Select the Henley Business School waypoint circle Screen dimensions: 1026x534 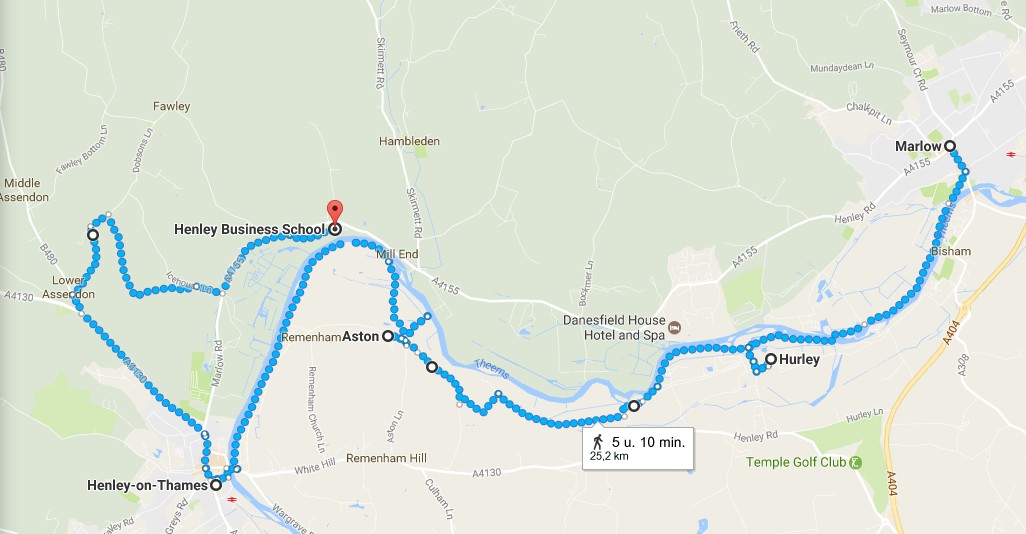[334, 229]
